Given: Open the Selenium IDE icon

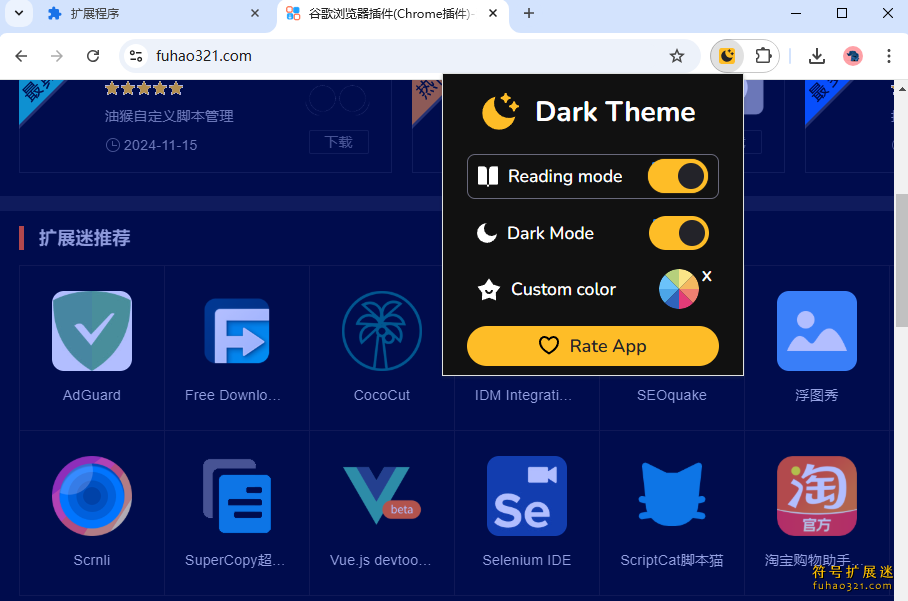Looking at the screenshot, I should [x=527, y=496].
